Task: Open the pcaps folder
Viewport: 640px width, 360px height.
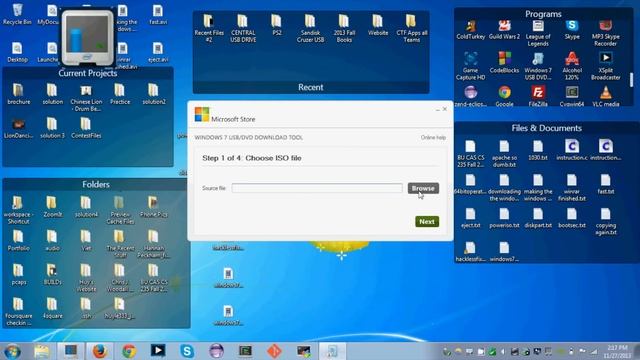Action: pos(18,274)
